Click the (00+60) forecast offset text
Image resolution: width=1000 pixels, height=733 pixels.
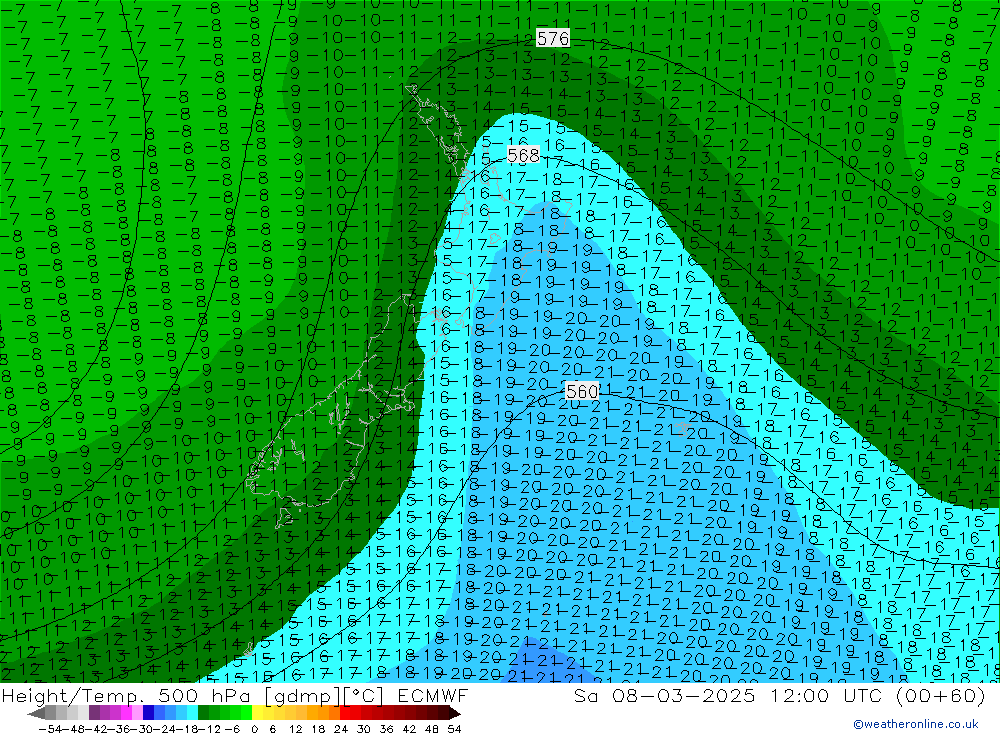(941, 696)
